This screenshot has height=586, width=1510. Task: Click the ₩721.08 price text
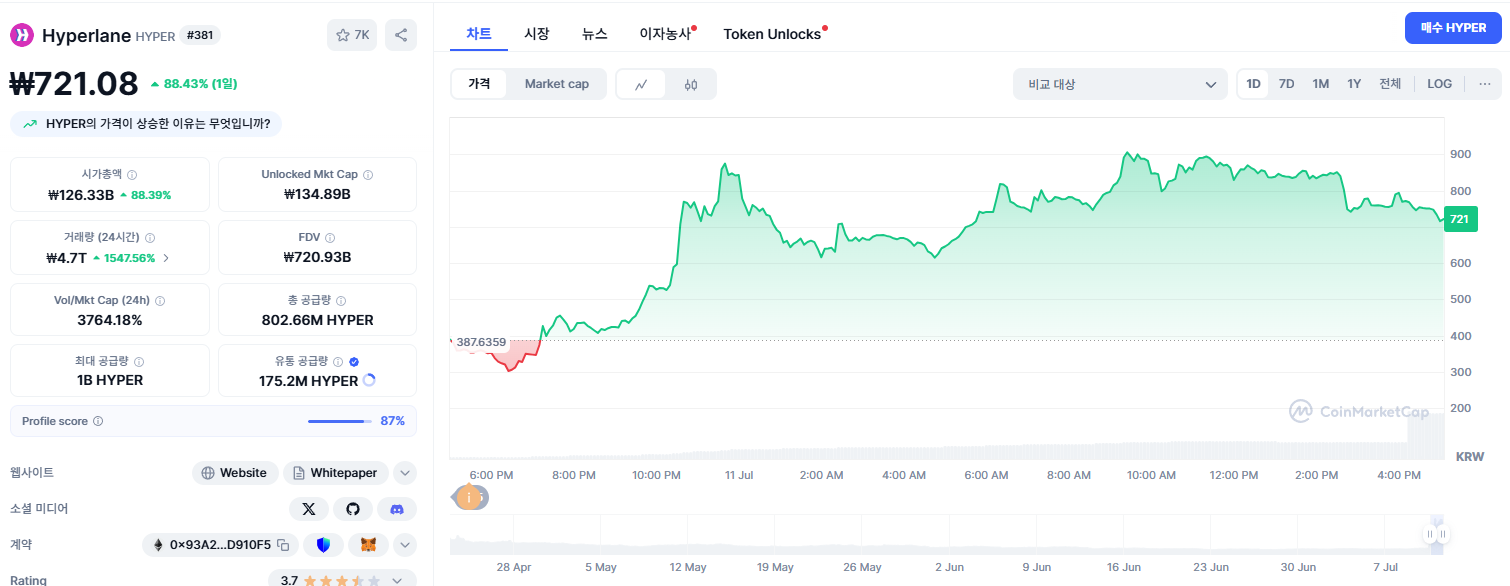[74, 84]
